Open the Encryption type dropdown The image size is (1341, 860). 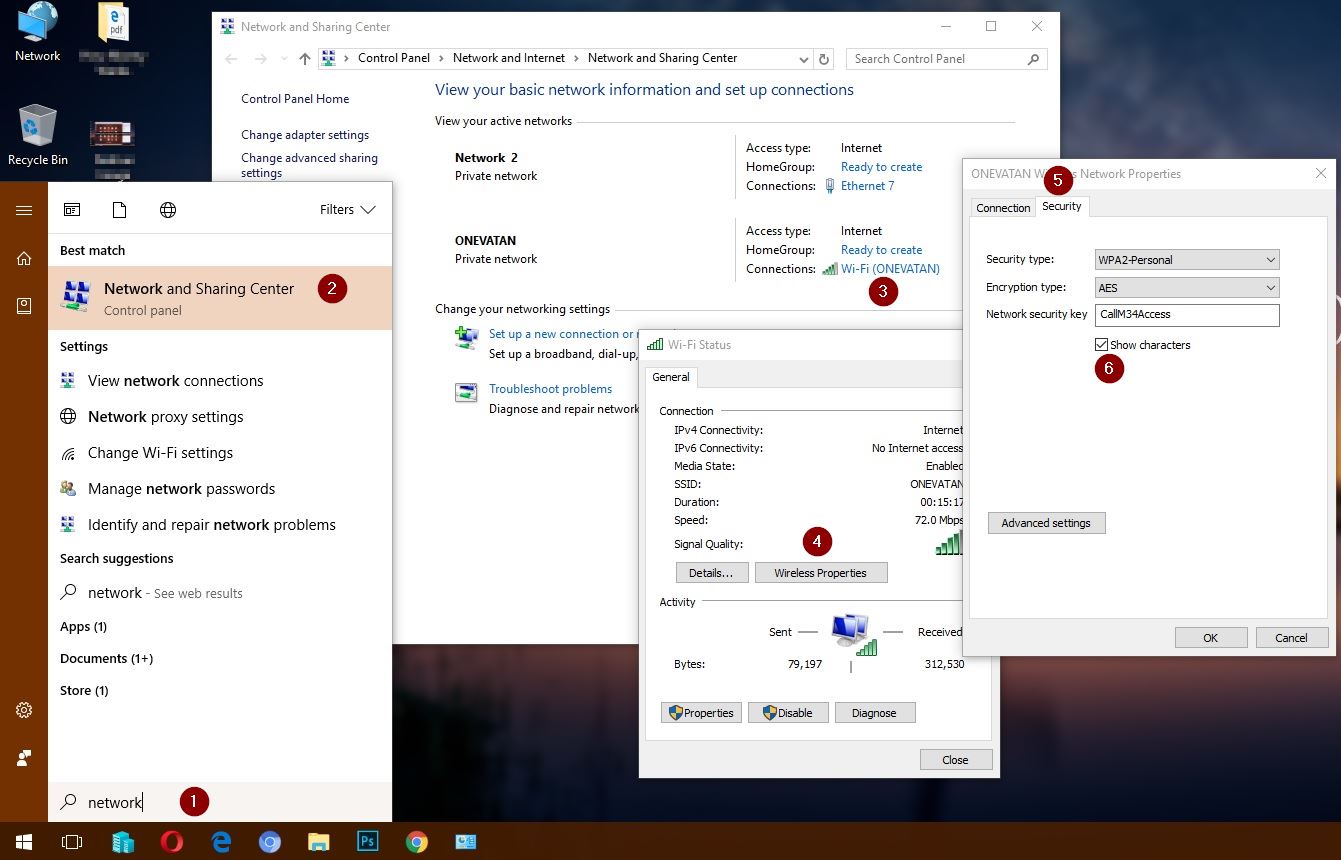(x=1187, y=288)
